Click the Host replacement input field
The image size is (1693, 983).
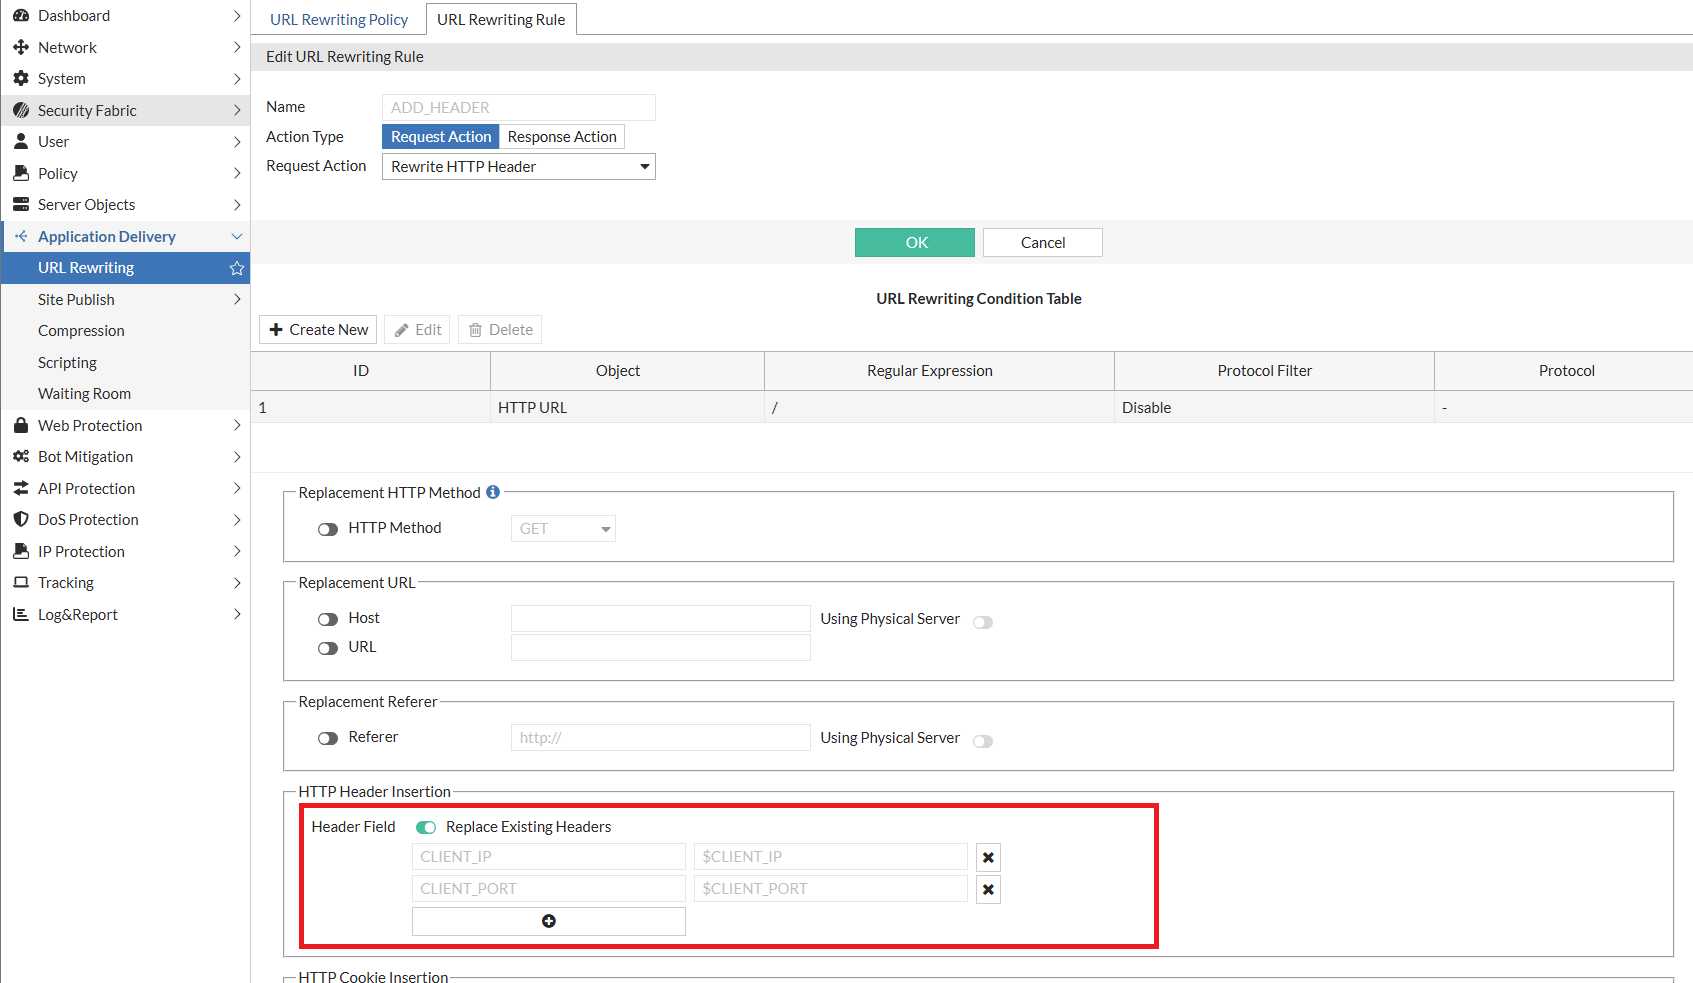(x=661, y=618)
